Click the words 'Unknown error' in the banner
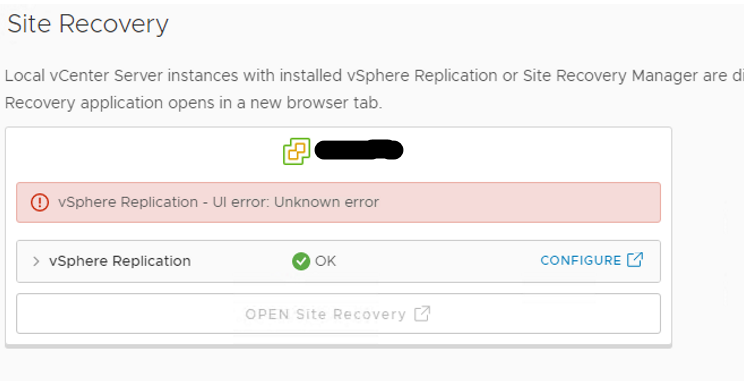The height and width of the screenshot is (381, 744). (326, 202)
